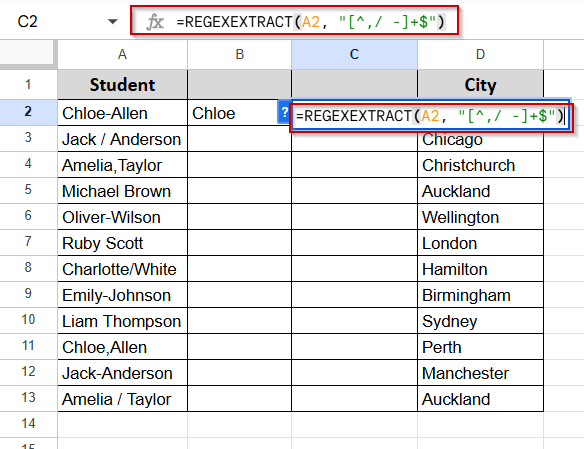Select the Christchurch city cell

coord(480,165)
